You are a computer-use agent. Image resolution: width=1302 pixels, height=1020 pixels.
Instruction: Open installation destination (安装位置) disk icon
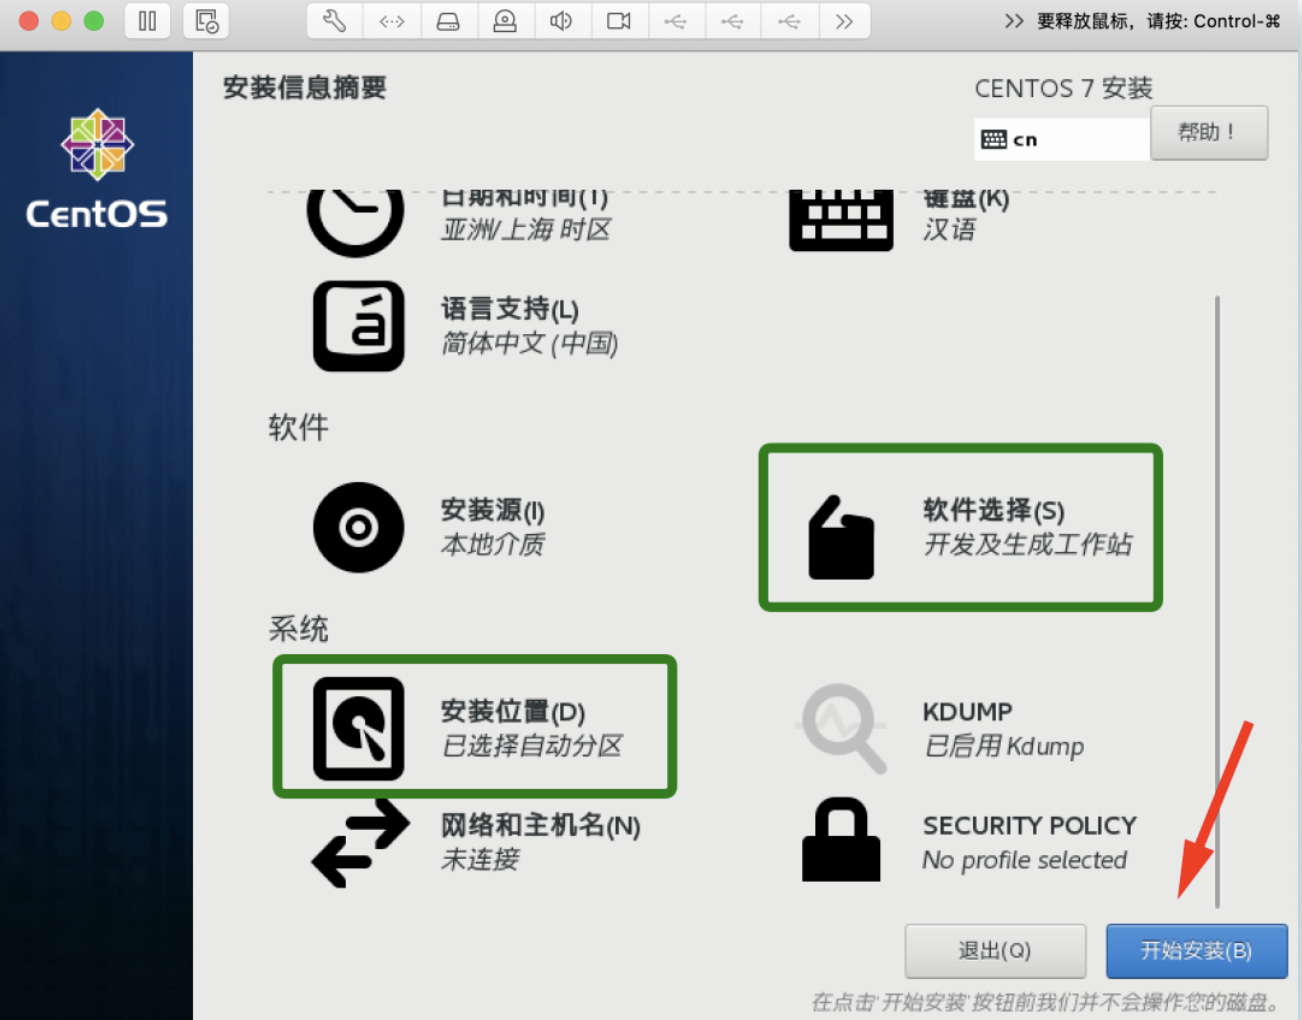[x=359, y=728]
